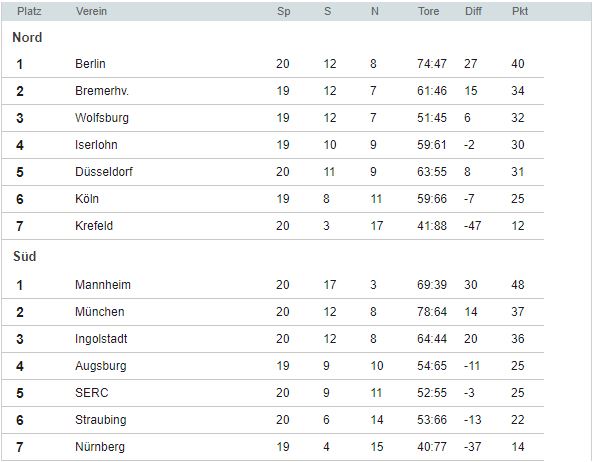
Task: Click the Krefeld team name
Action: click(x=94, y=226)
